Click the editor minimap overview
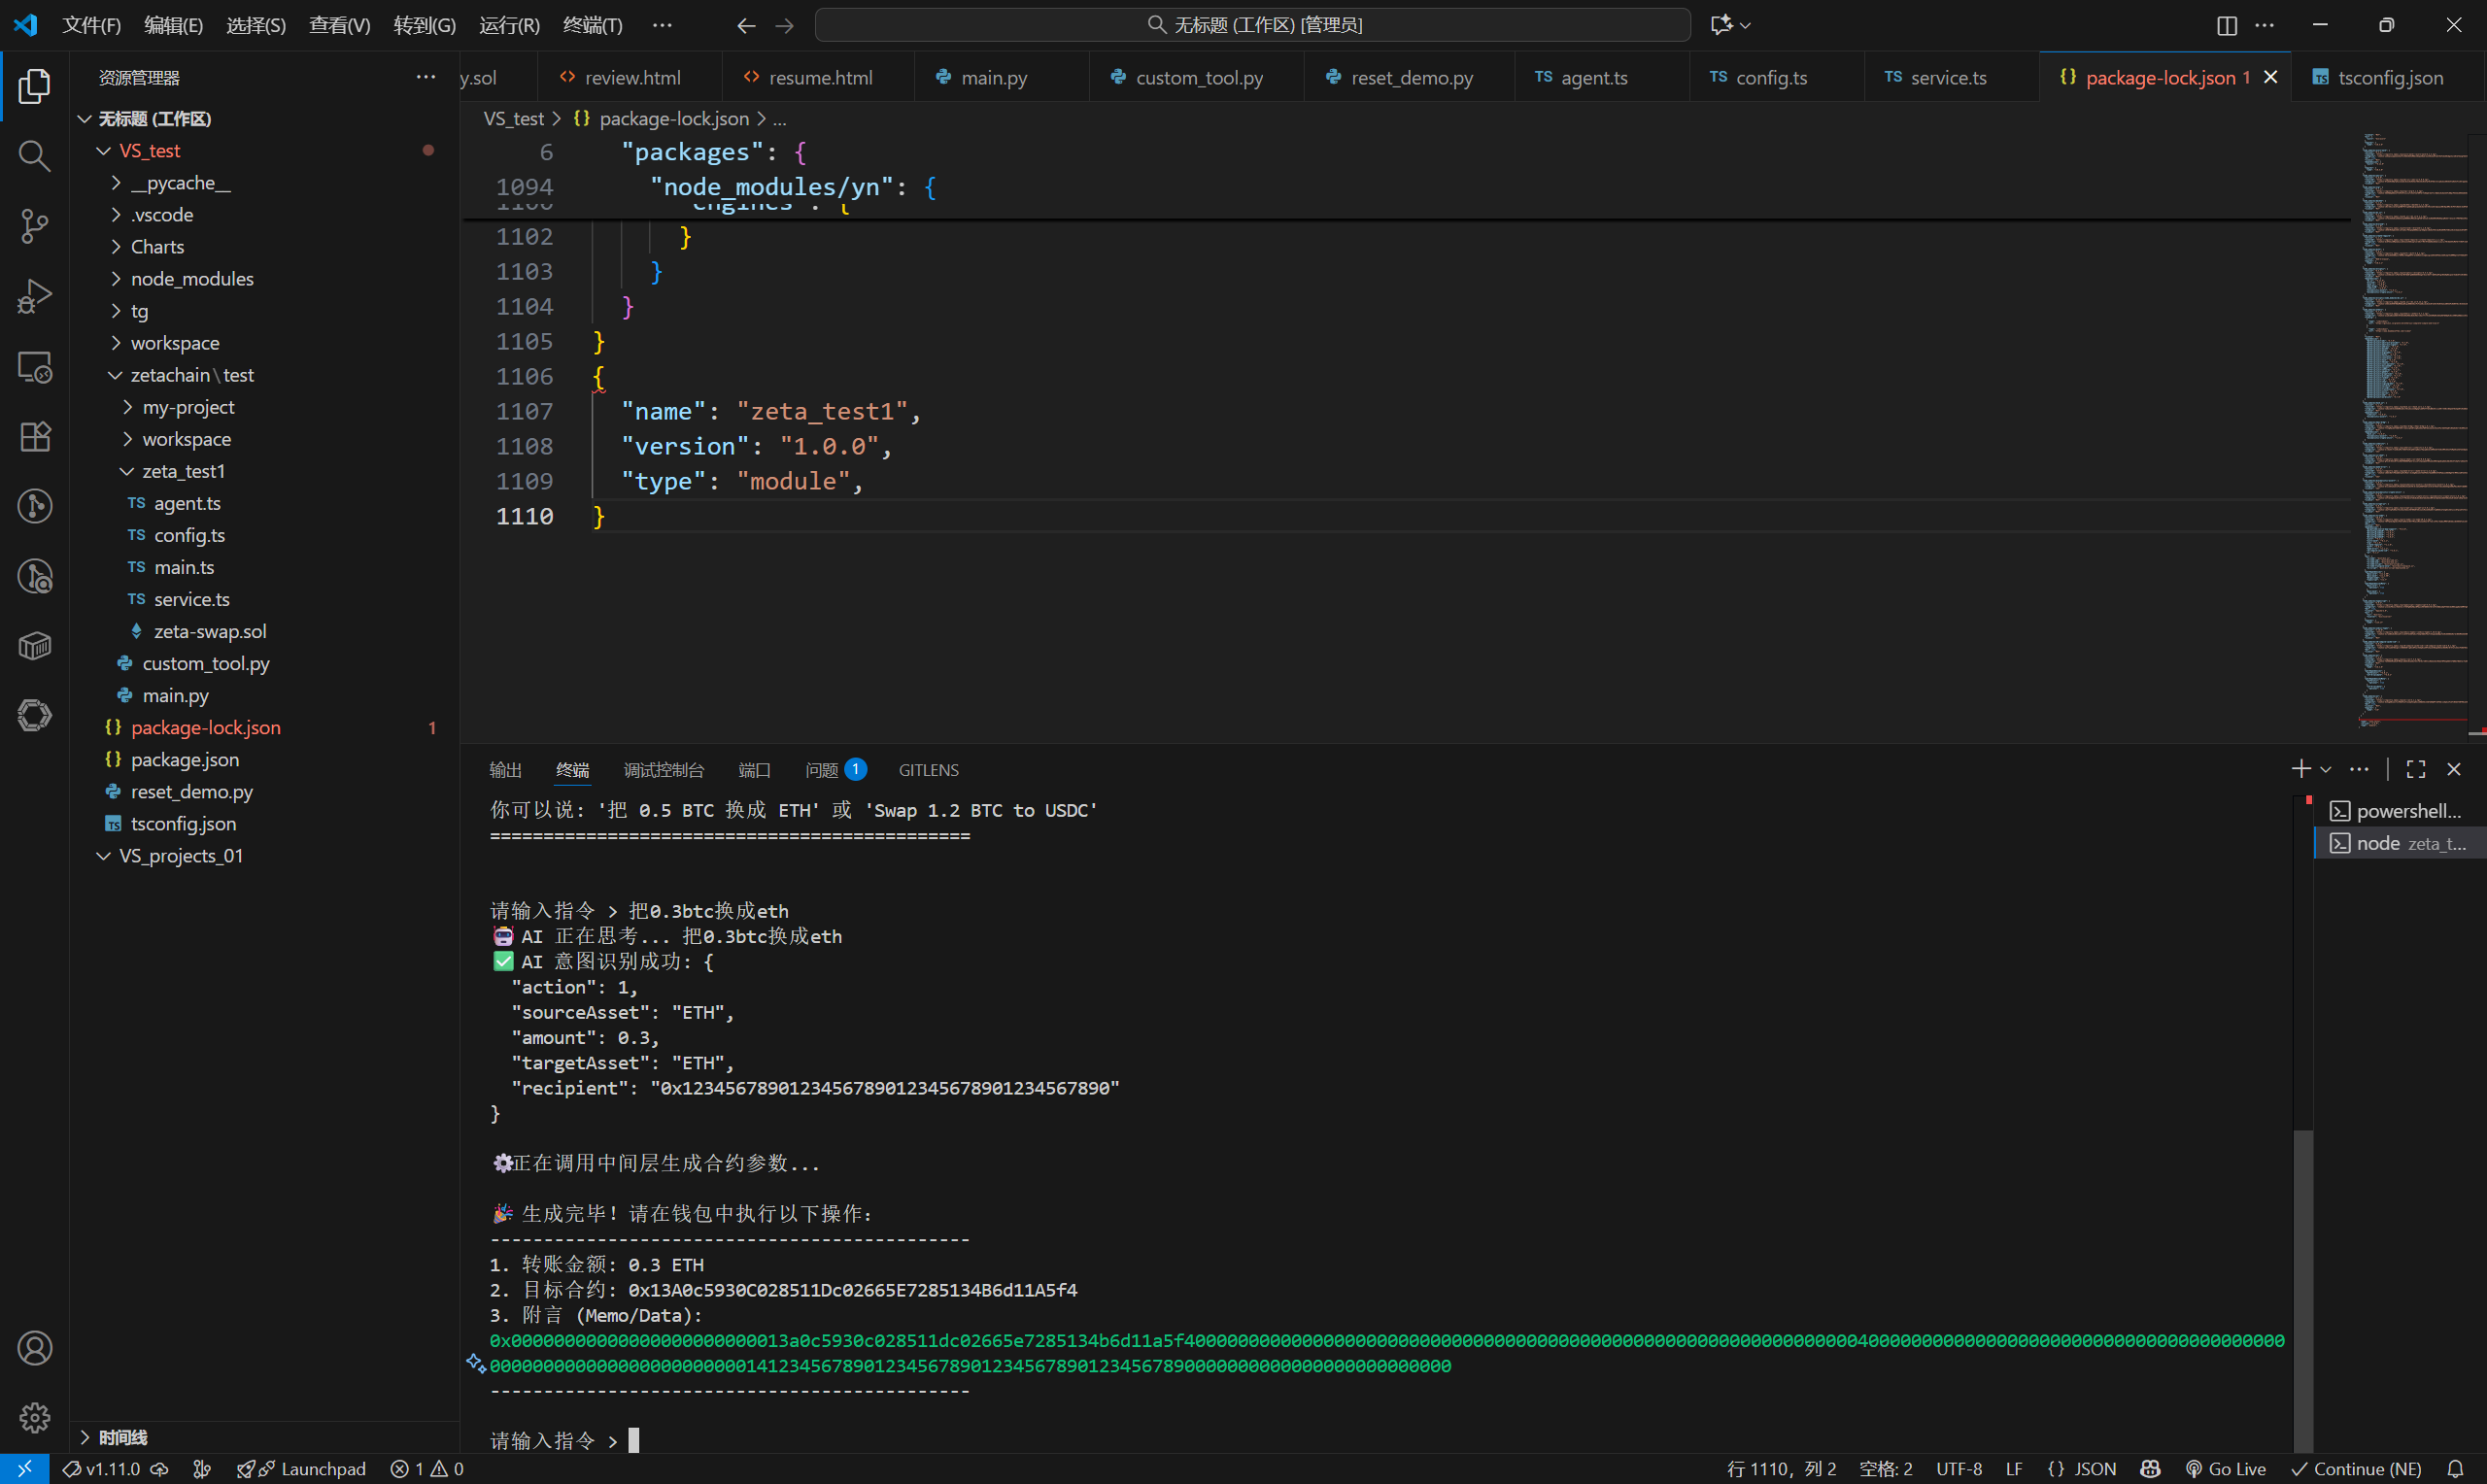The width and height of the screenshot is (2487, 1484). coord(2413,430)
